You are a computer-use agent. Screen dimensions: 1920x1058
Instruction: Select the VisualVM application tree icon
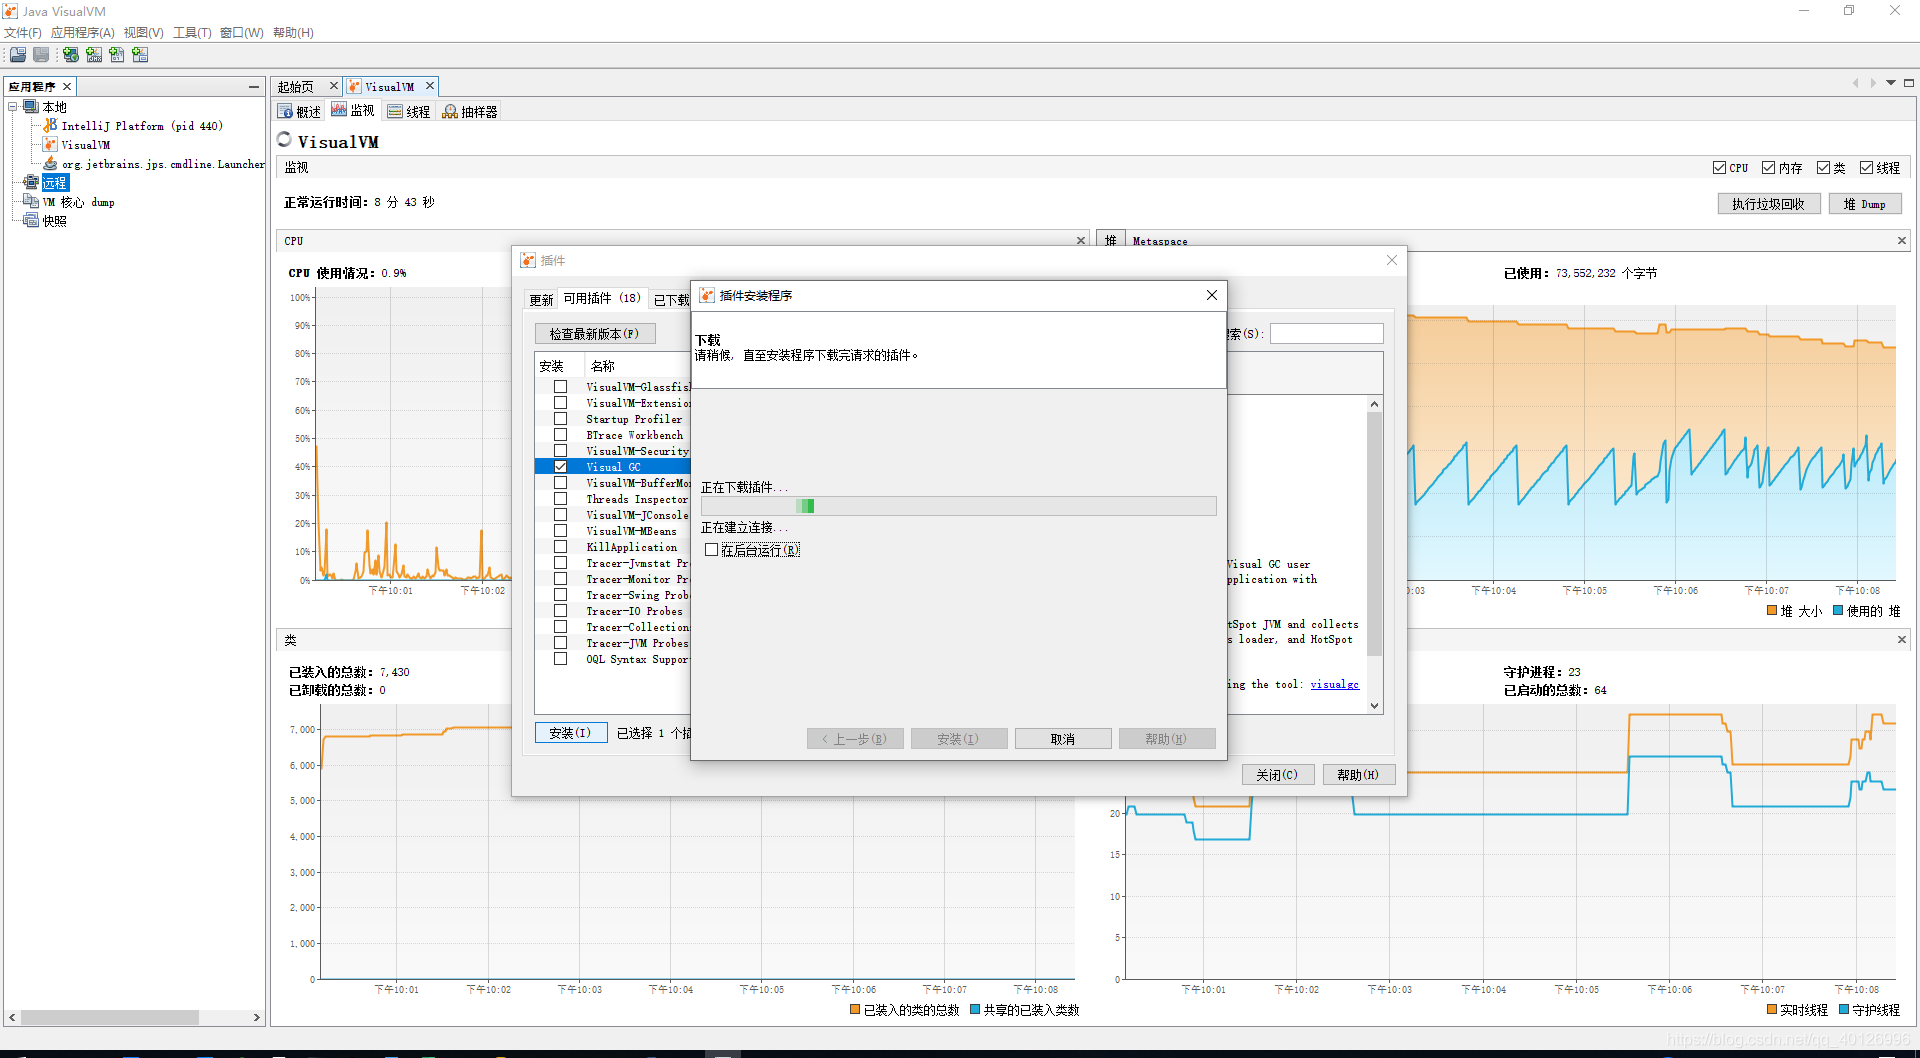(50, 145)
